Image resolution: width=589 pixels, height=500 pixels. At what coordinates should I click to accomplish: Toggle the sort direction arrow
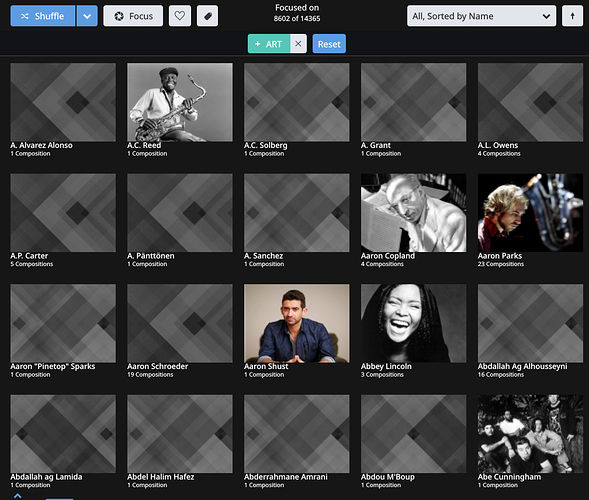coord(572,16)
